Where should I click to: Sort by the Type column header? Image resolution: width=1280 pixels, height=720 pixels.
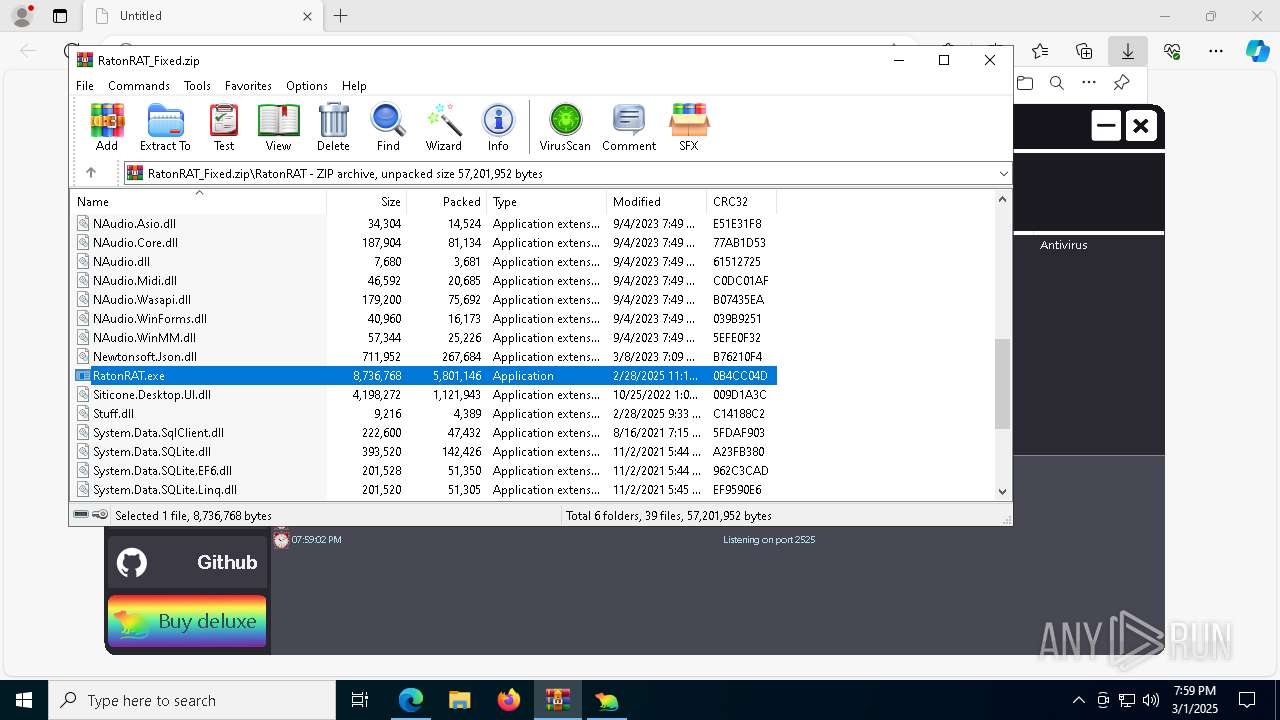click(547, 202)
